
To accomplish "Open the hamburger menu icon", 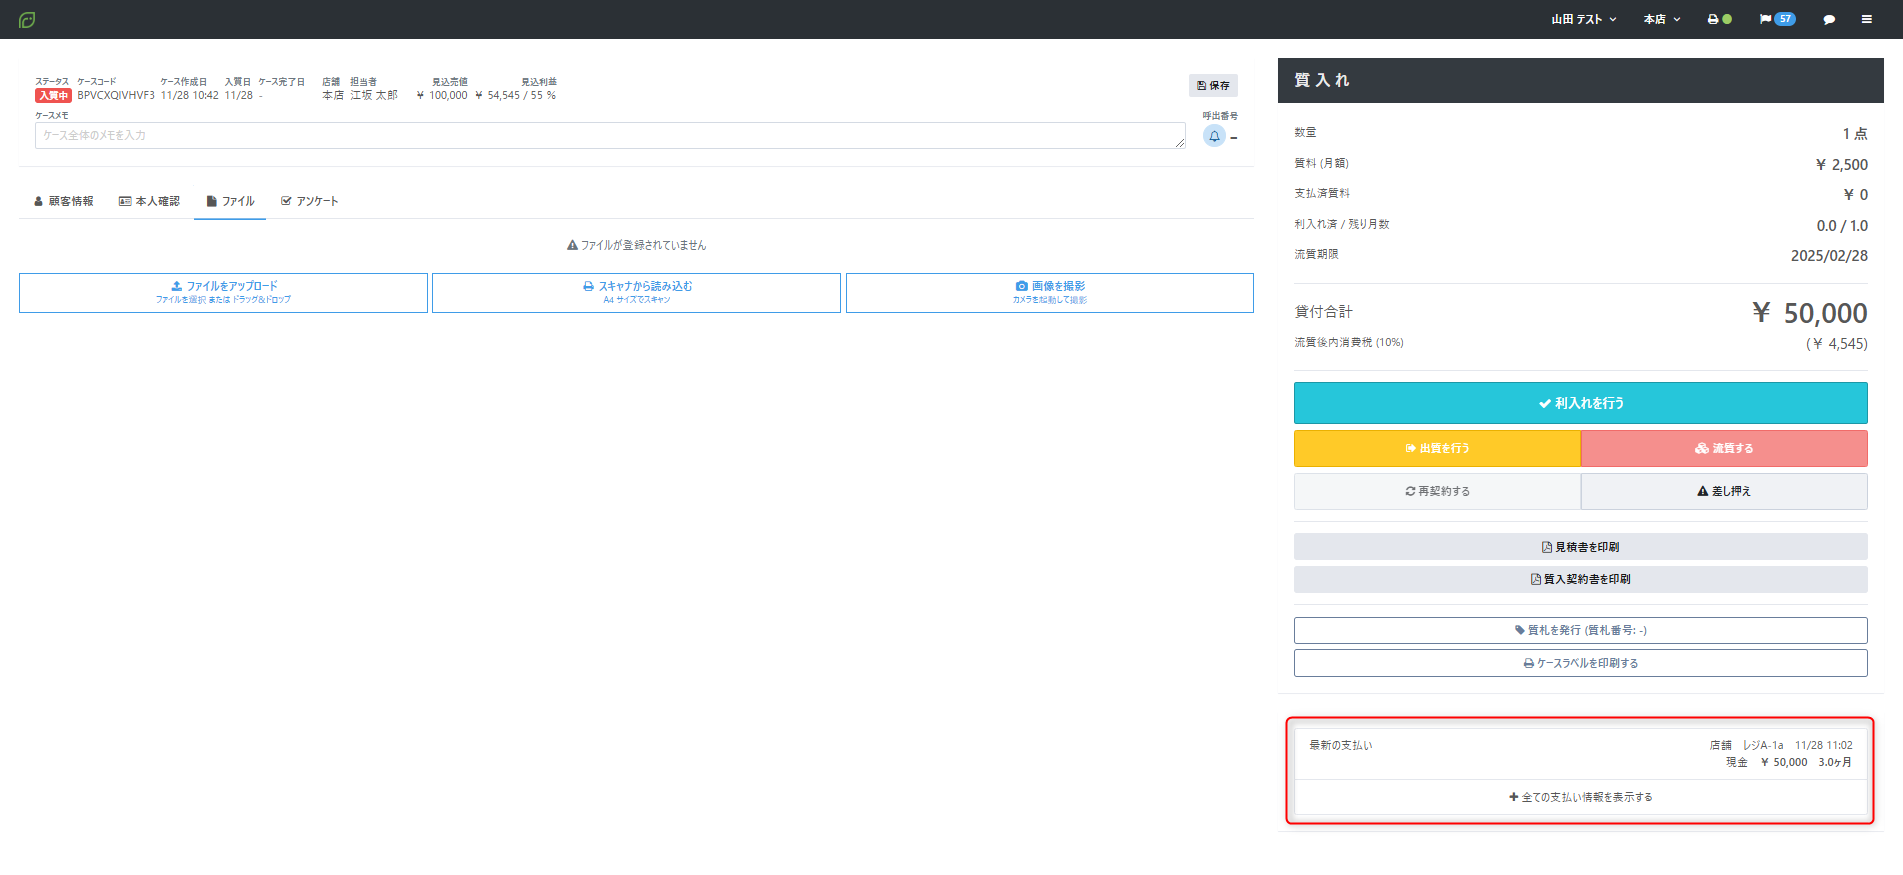I will [1866, 19].
